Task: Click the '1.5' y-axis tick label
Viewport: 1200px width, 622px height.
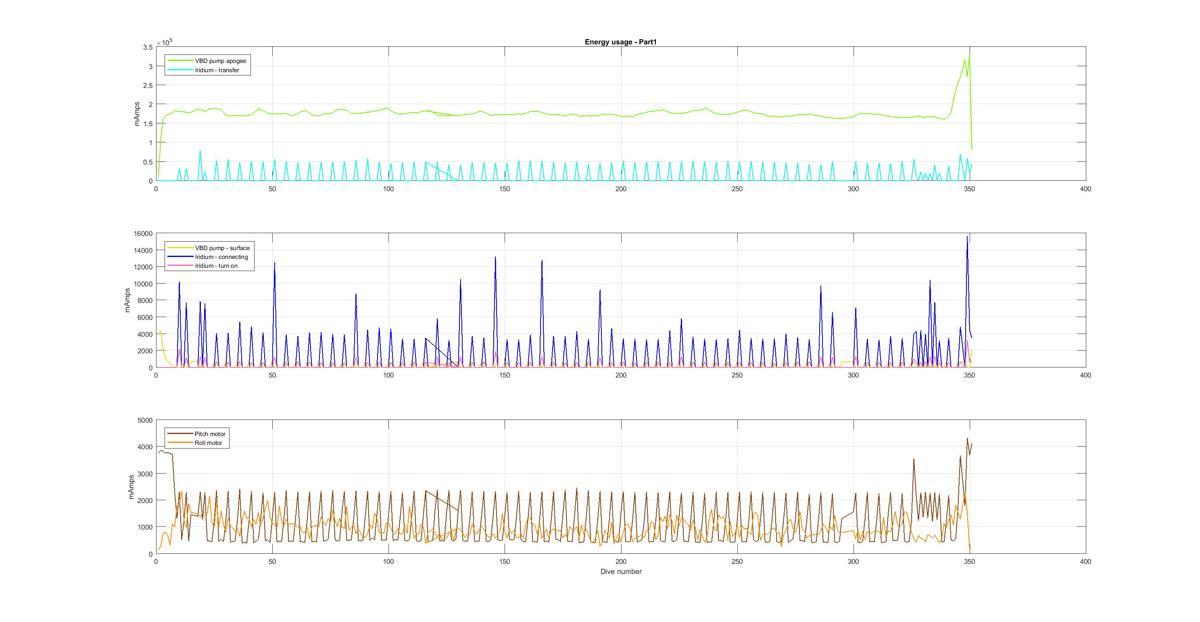Action: [147, 124]
